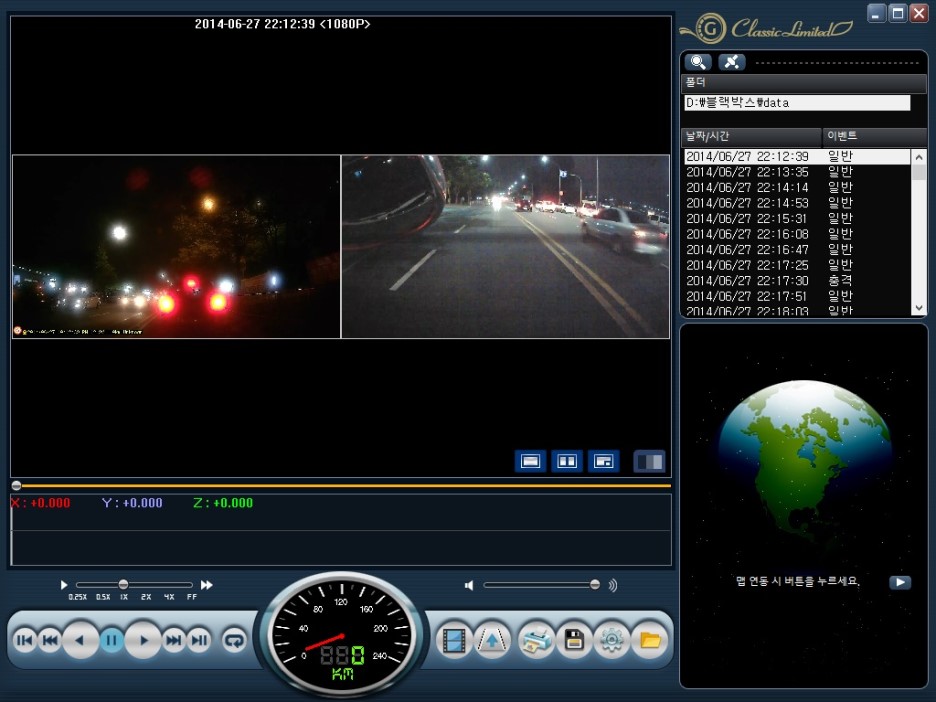936x702 pixels.
Task: Click the satellite GPS icon
Action: point(732,62)
